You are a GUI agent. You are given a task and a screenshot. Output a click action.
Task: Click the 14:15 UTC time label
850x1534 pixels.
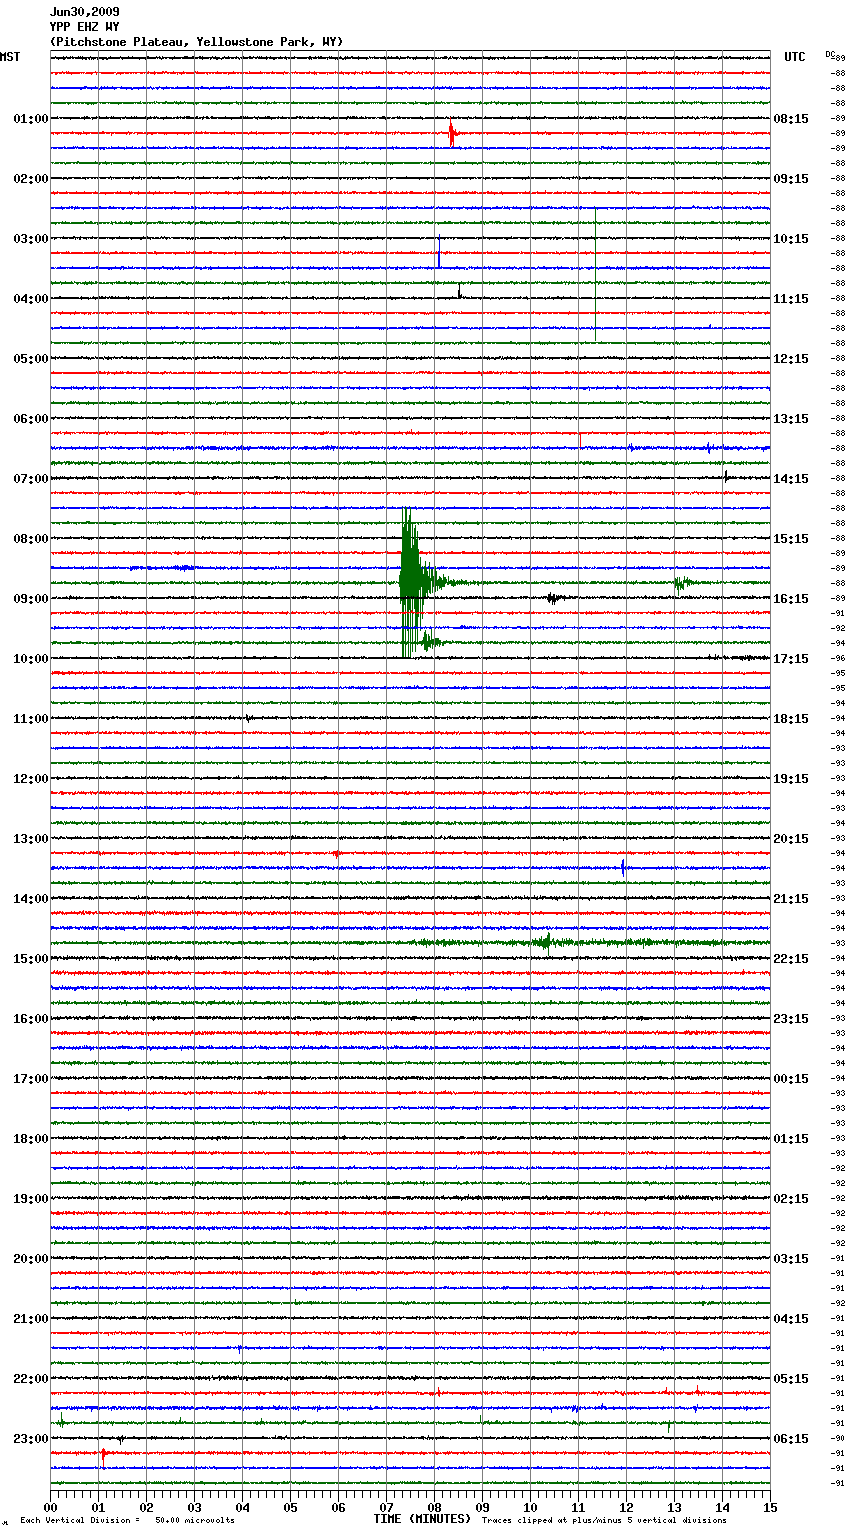[x=791, y=479]
